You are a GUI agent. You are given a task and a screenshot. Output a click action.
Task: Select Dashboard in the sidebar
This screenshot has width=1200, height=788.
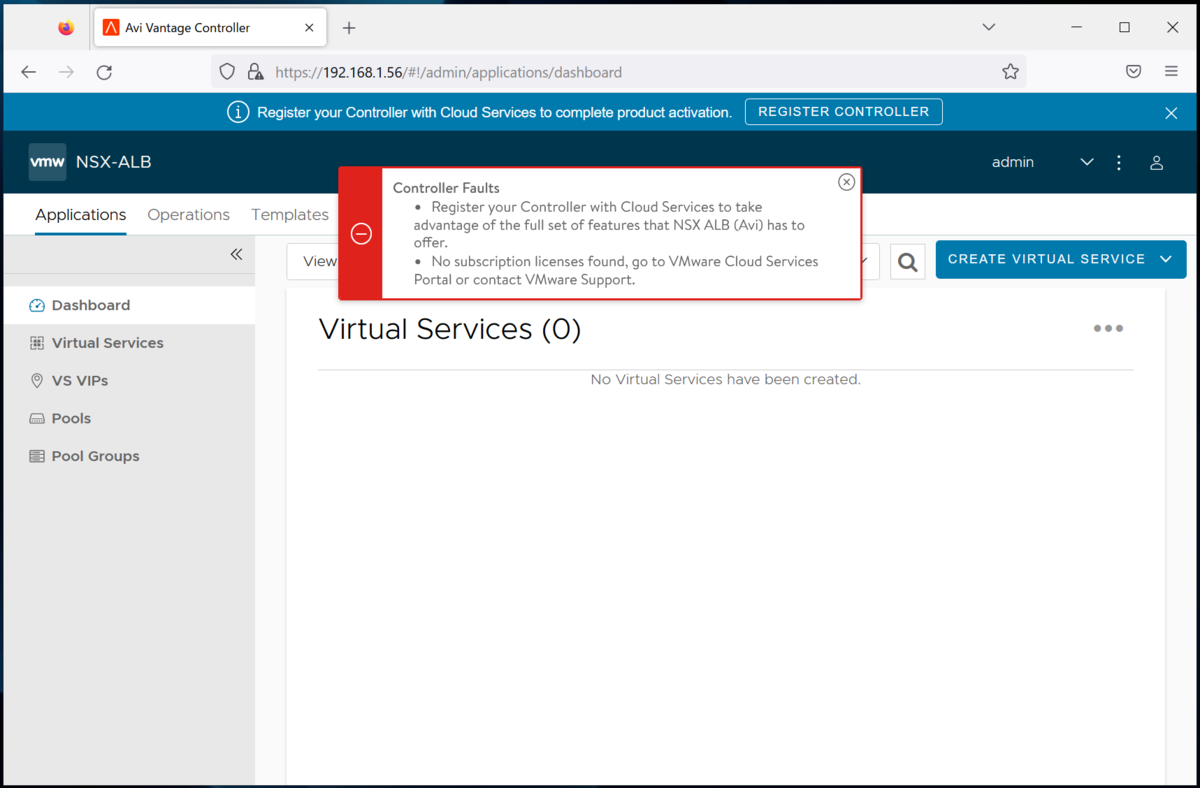point(129,305)
